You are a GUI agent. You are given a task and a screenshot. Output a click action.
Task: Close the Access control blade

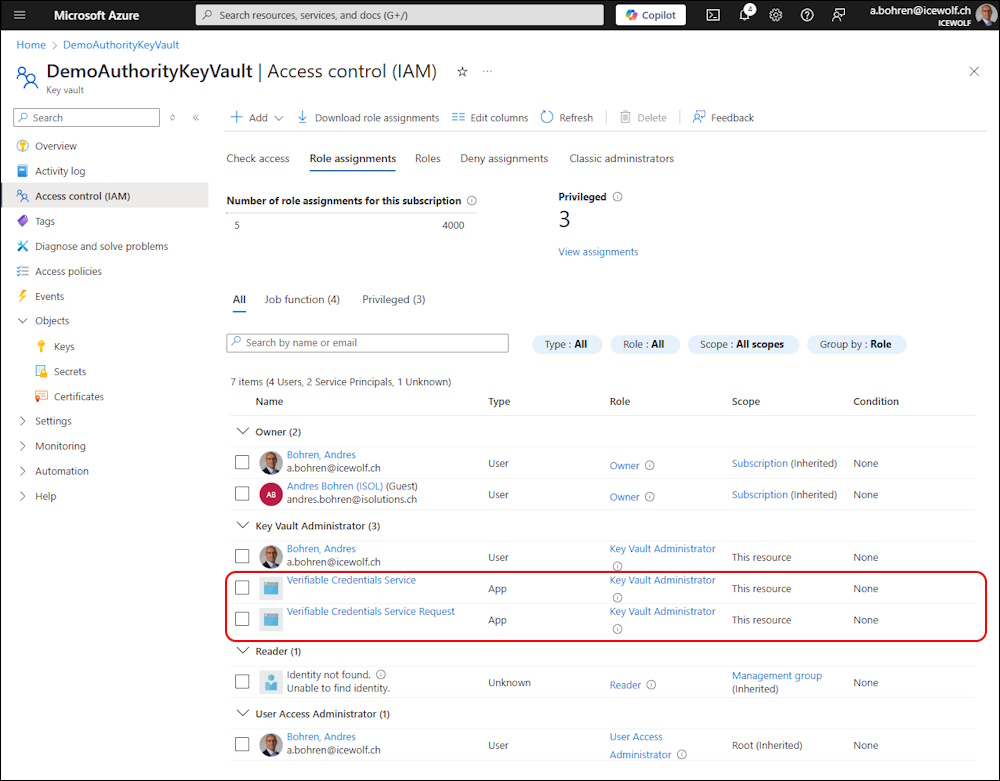974,71
